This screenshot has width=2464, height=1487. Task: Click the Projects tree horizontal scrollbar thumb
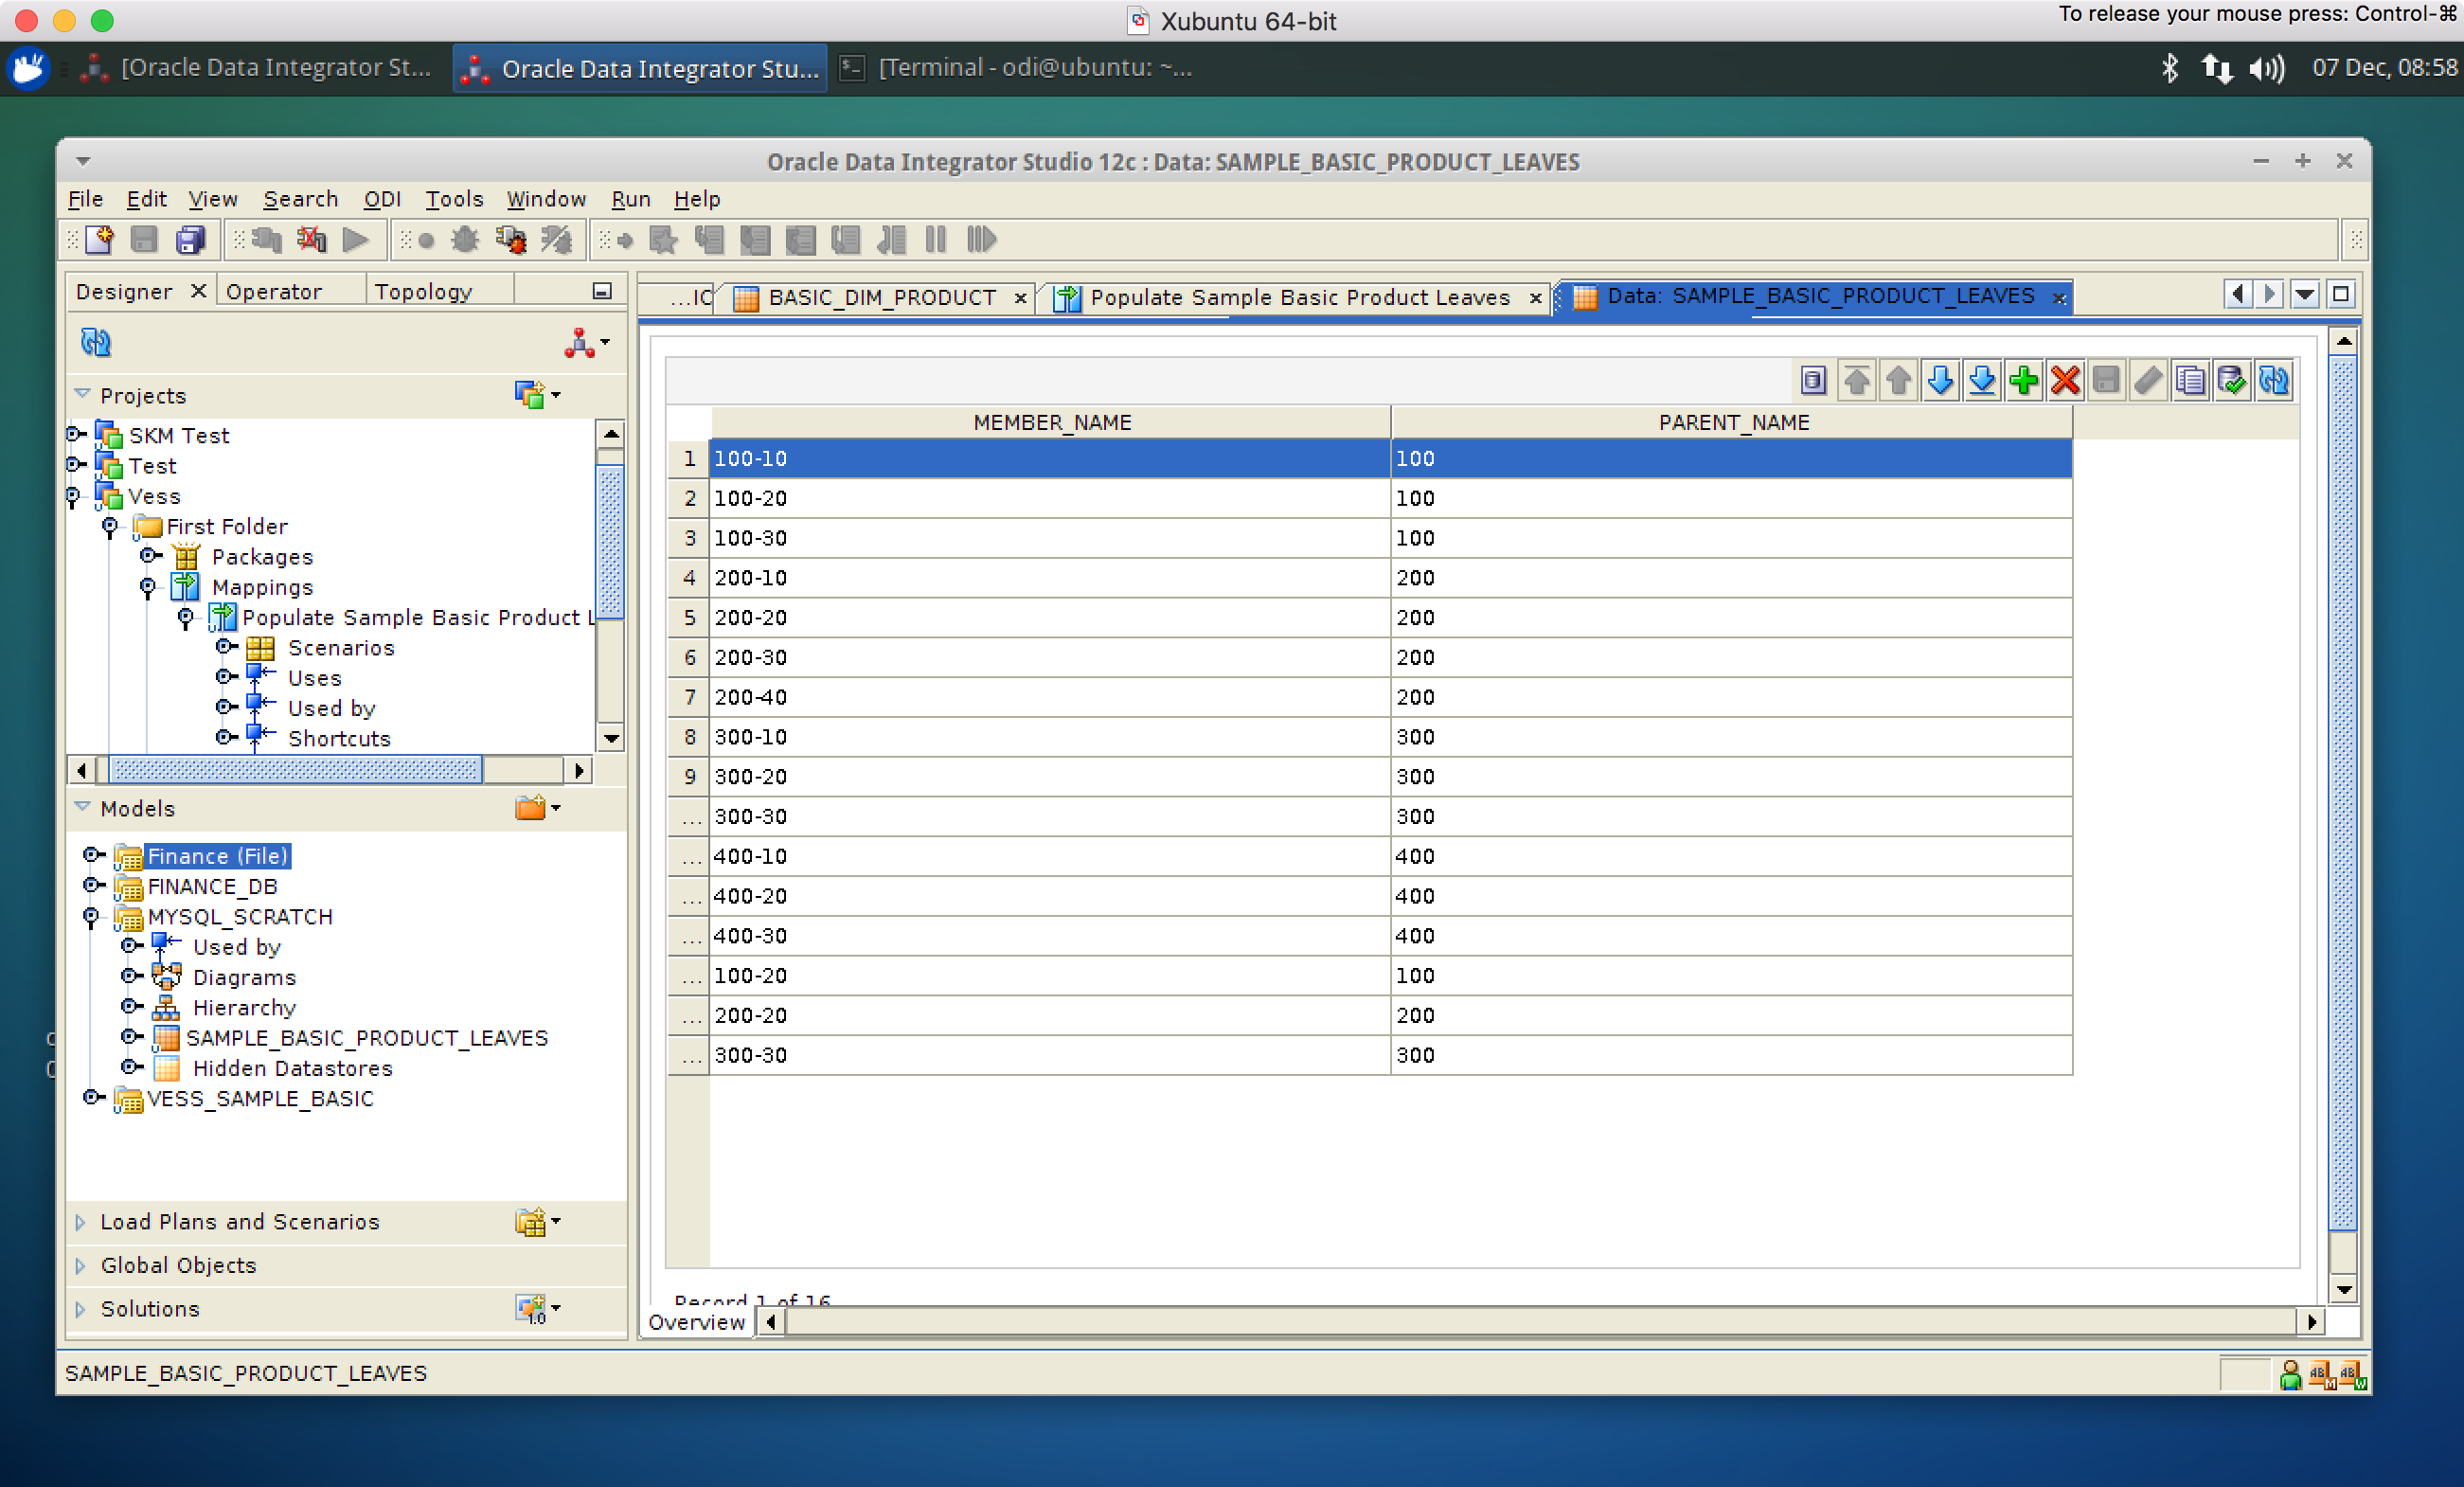[295, 770]
